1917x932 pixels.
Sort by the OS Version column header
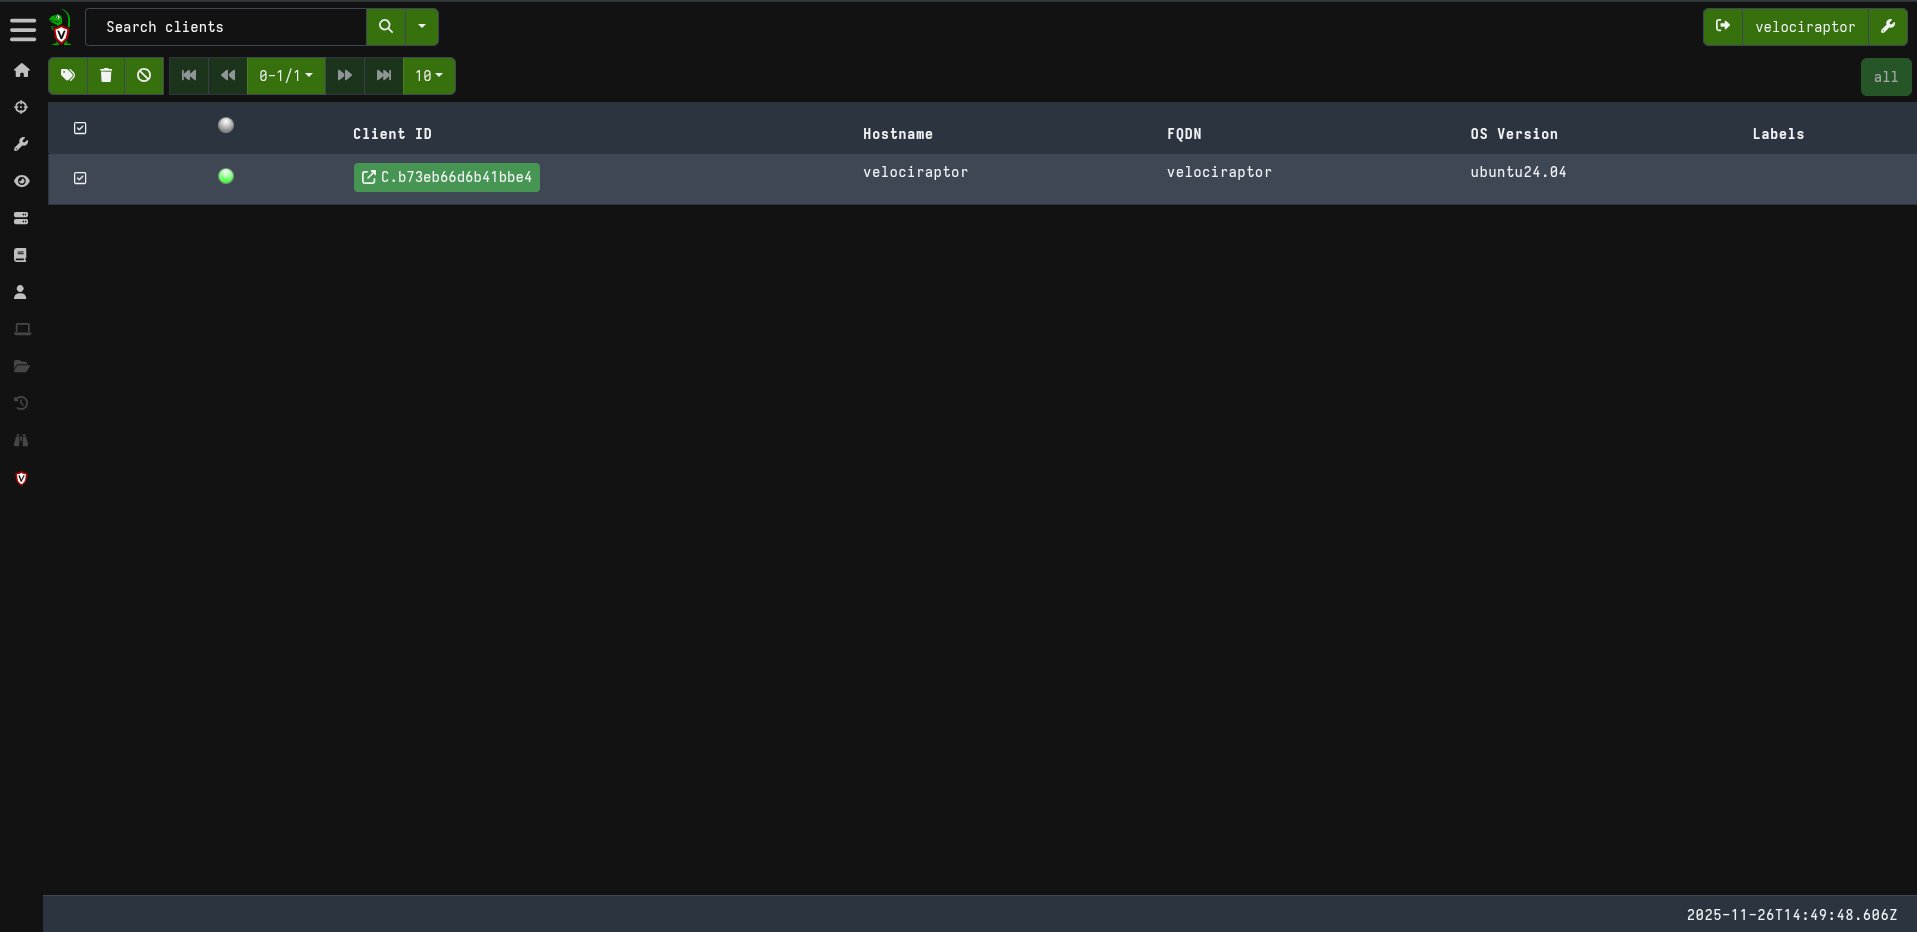click(1513, 134)
